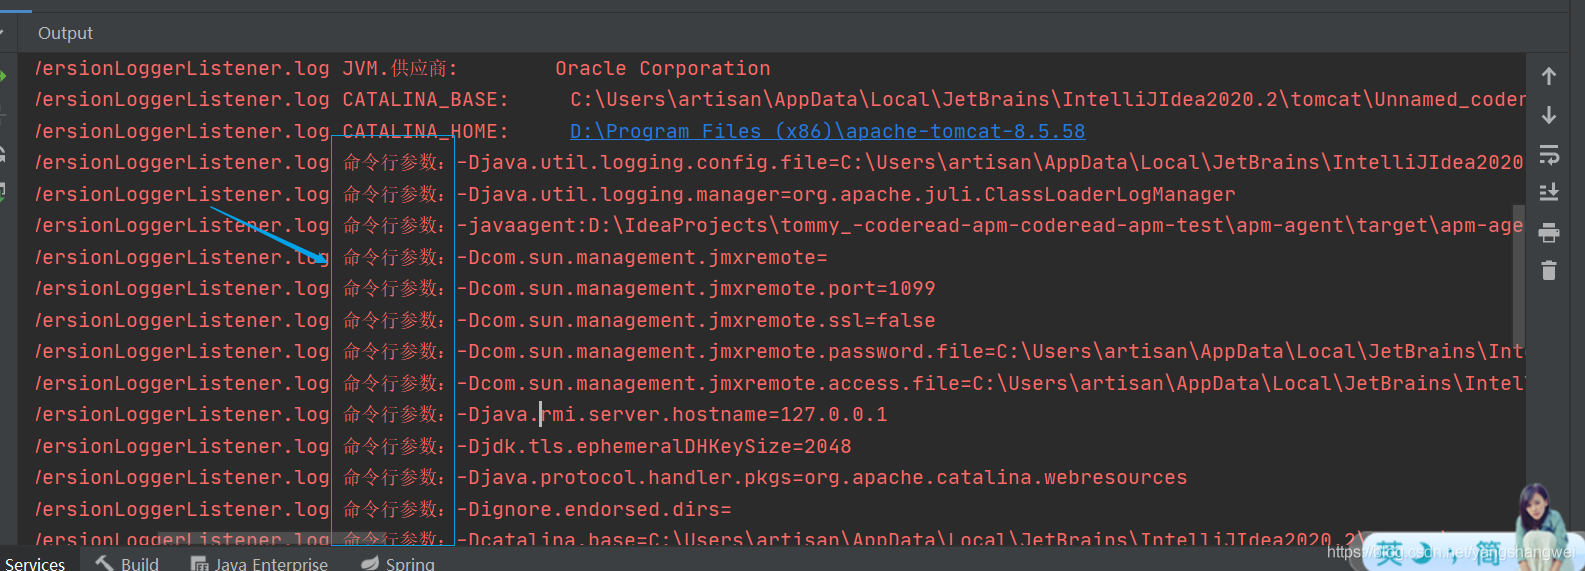Viewport: 1585px width, 571px height.
Task: Clear all console output with trash icon
Action: 1549,270
